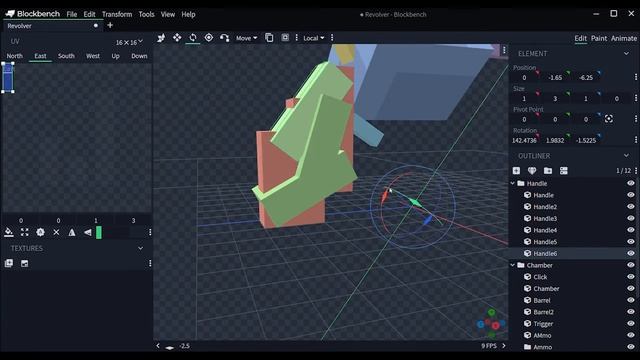Viewport: 640px width, 360px height.
Task: Open the Move transform mode dropdown
Action: tap(246, 38)
